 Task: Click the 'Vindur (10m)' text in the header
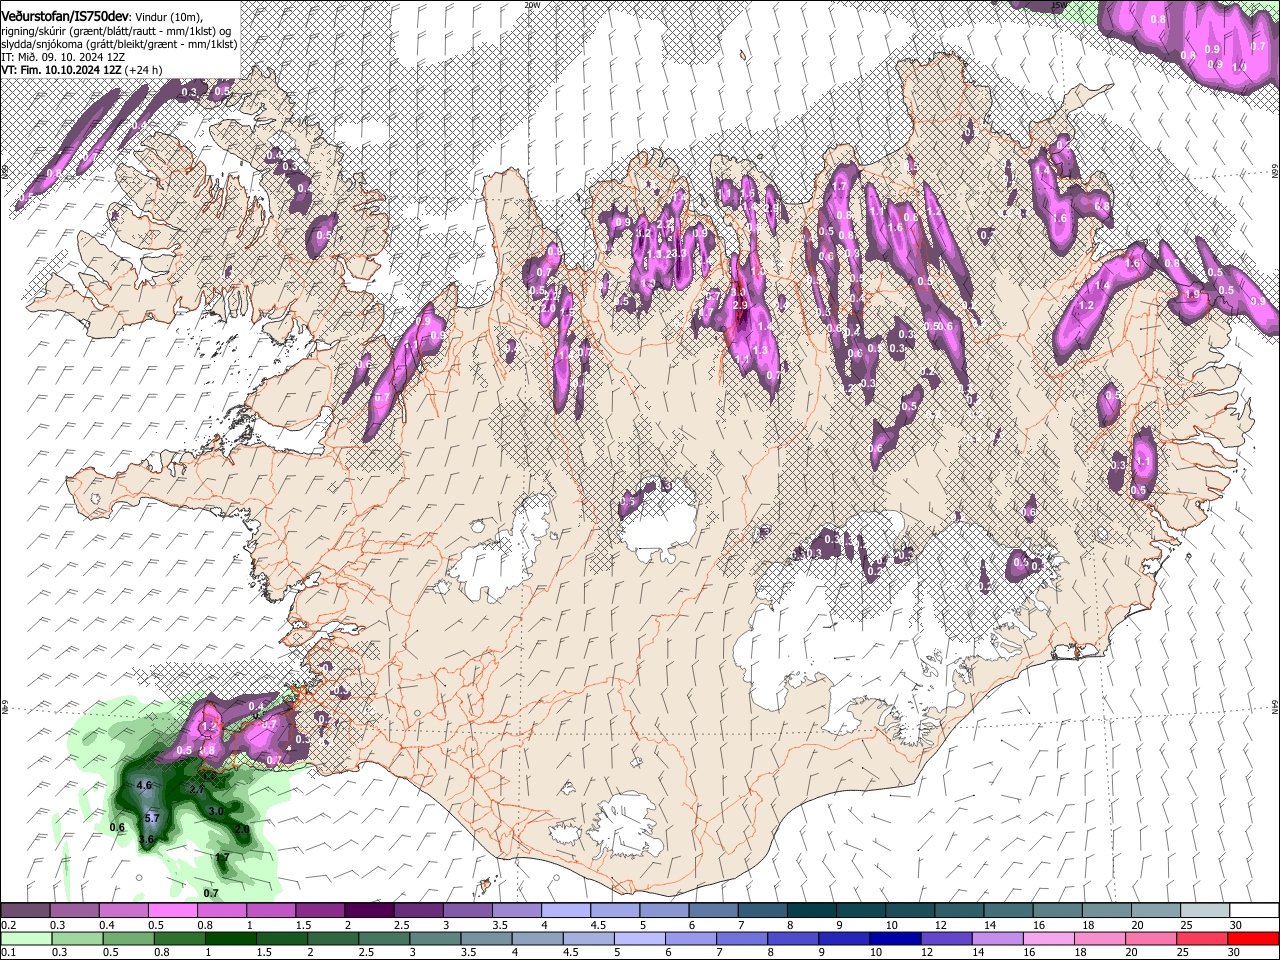point(169,18)
